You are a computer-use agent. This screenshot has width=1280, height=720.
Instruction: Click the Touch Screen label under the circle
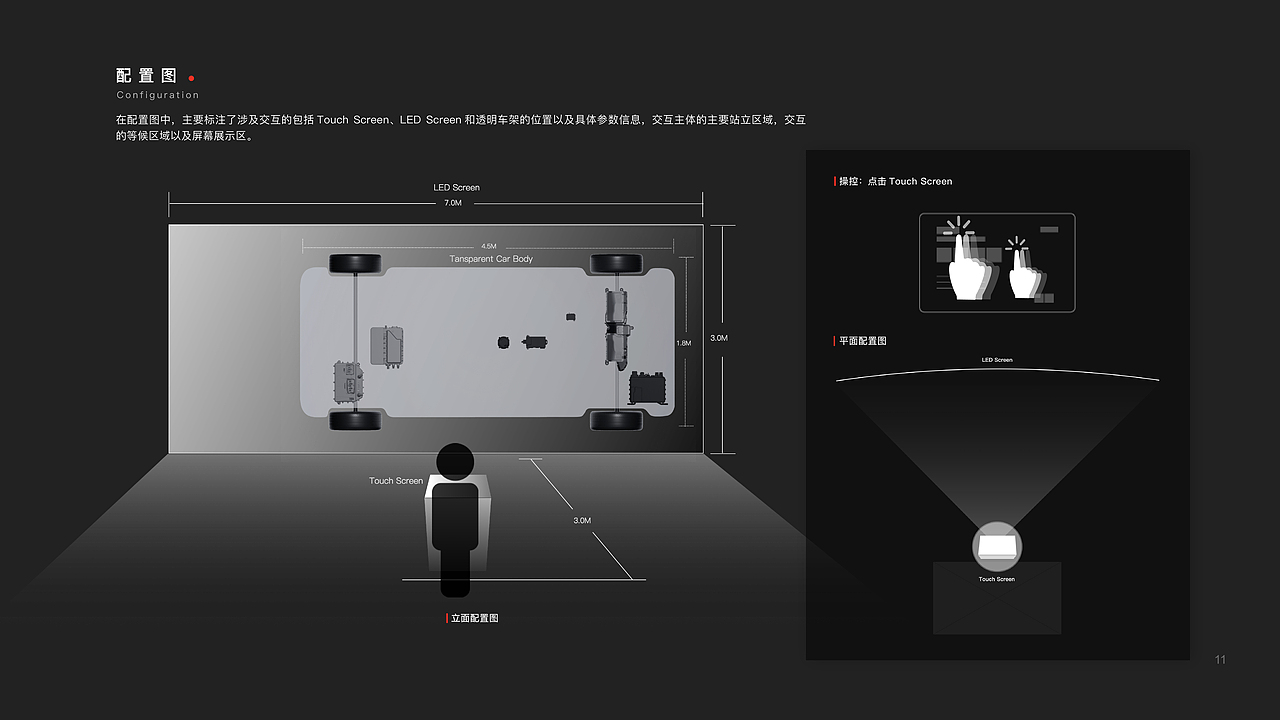tap(997, 579)
